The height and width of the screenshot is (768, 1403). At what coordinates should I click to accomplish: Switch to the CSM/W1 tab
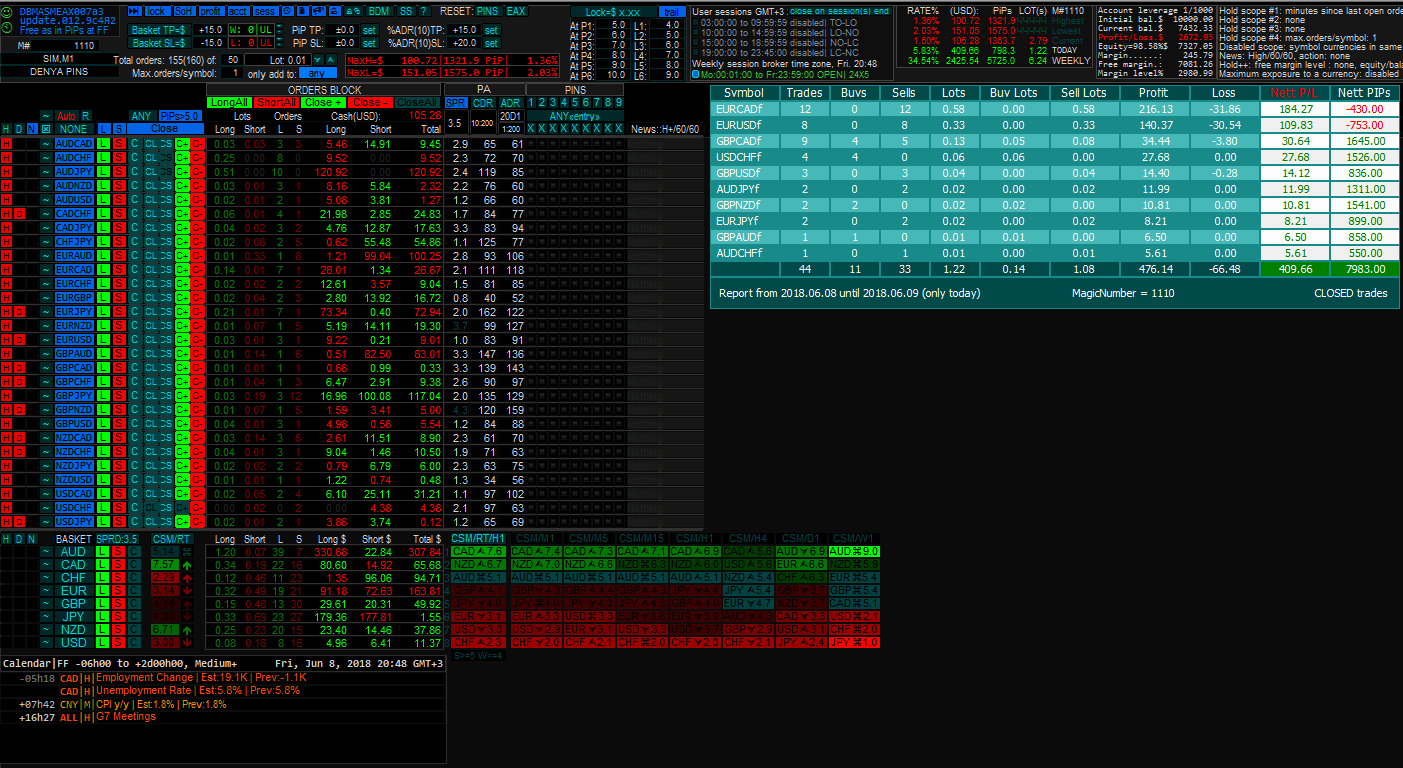pyautogui.click(x=853, y=539)
